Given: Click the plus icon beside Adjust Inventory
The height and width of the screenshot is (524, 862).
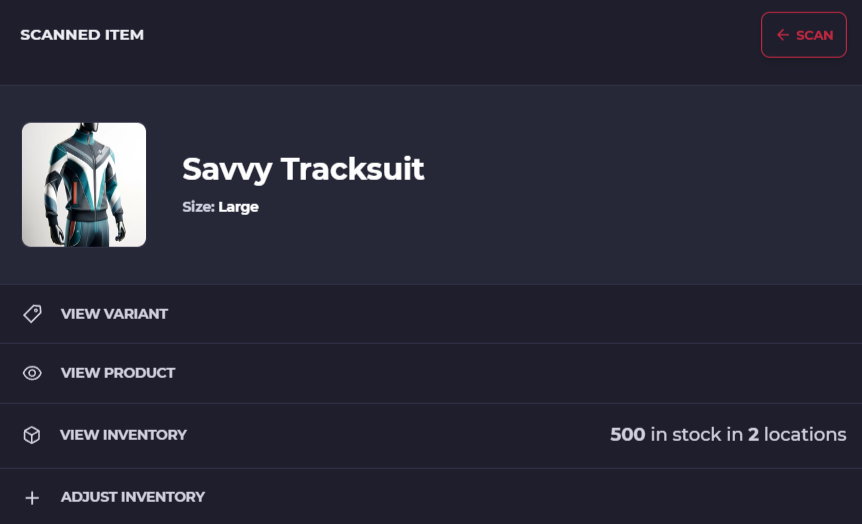Looking at the screenshot, I should [x=32, y=498].
